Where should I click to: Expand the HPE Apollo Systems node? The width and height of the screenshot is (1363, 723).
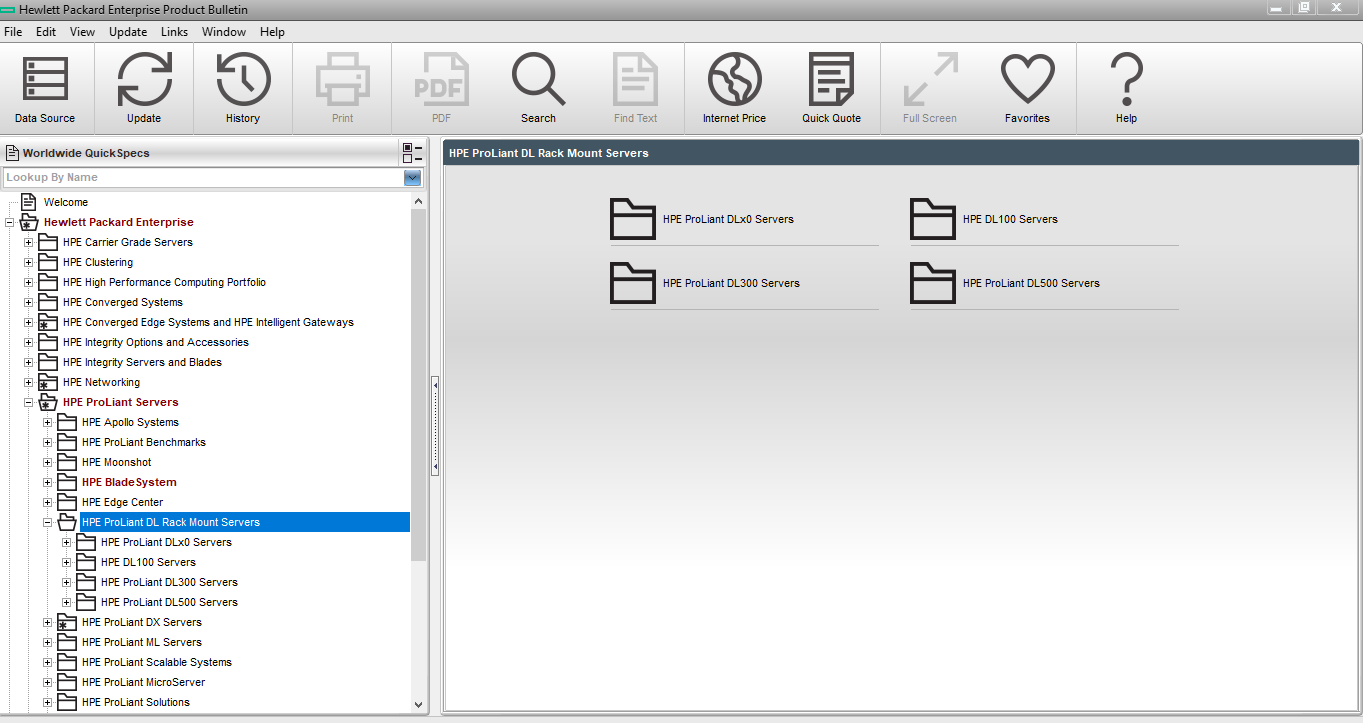[48, 422]
